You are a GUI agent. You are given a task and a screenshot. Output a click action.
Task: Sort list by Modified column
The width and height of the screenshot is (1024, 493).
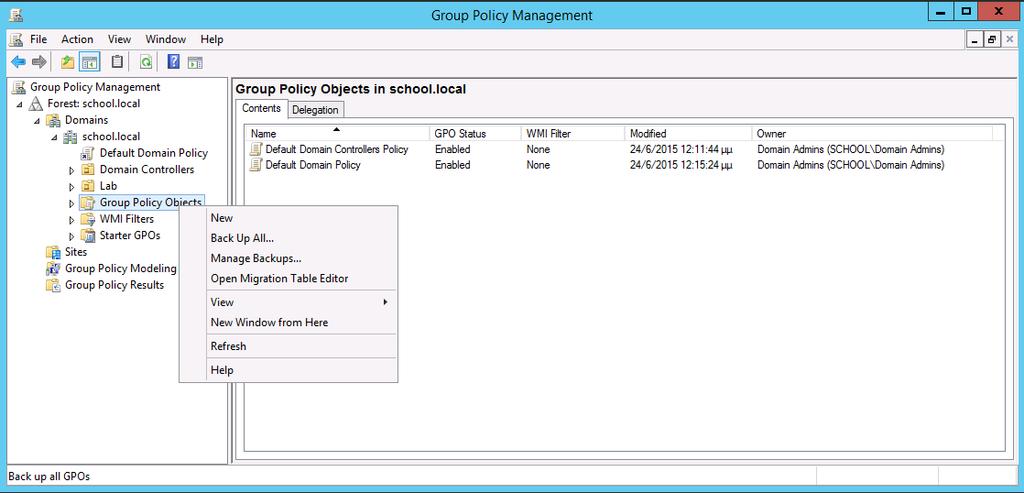688,133
